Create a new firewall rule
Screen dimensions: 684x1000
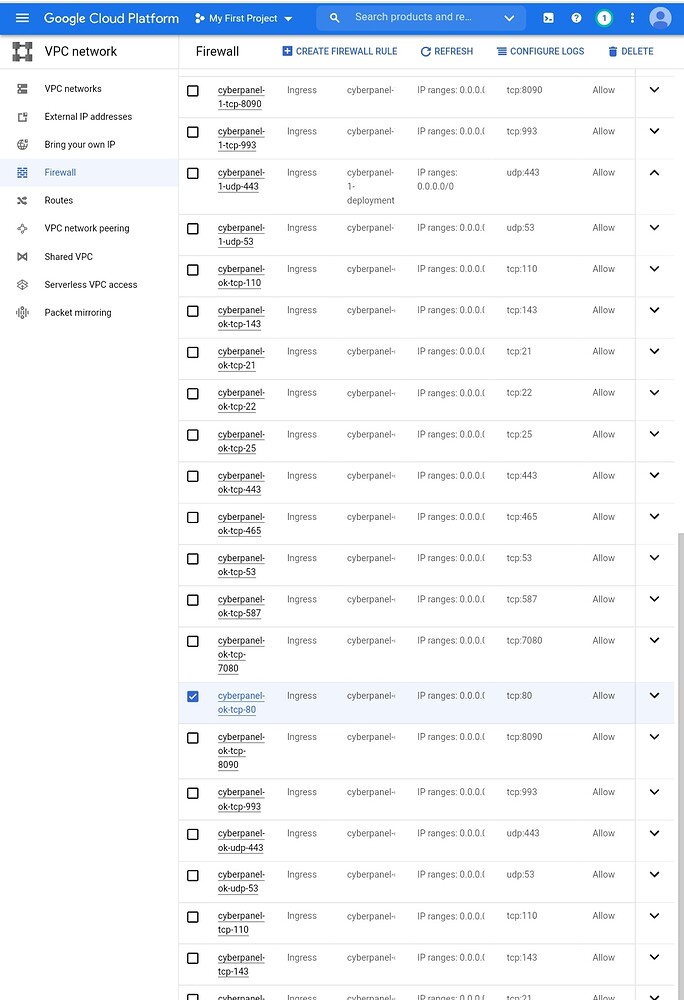tap(340, 51)
